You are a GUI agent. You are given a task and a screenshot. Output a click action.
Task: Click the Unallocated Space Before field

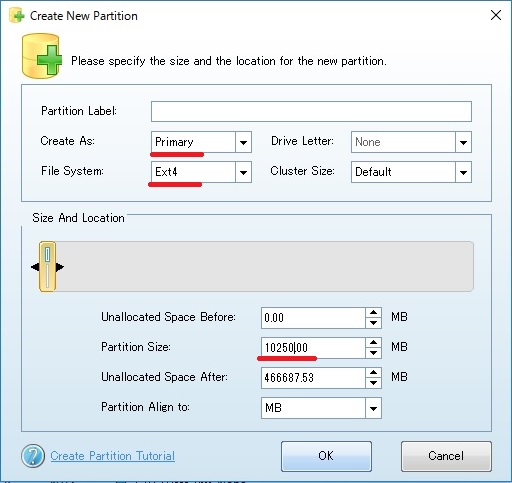coord(313,318)
